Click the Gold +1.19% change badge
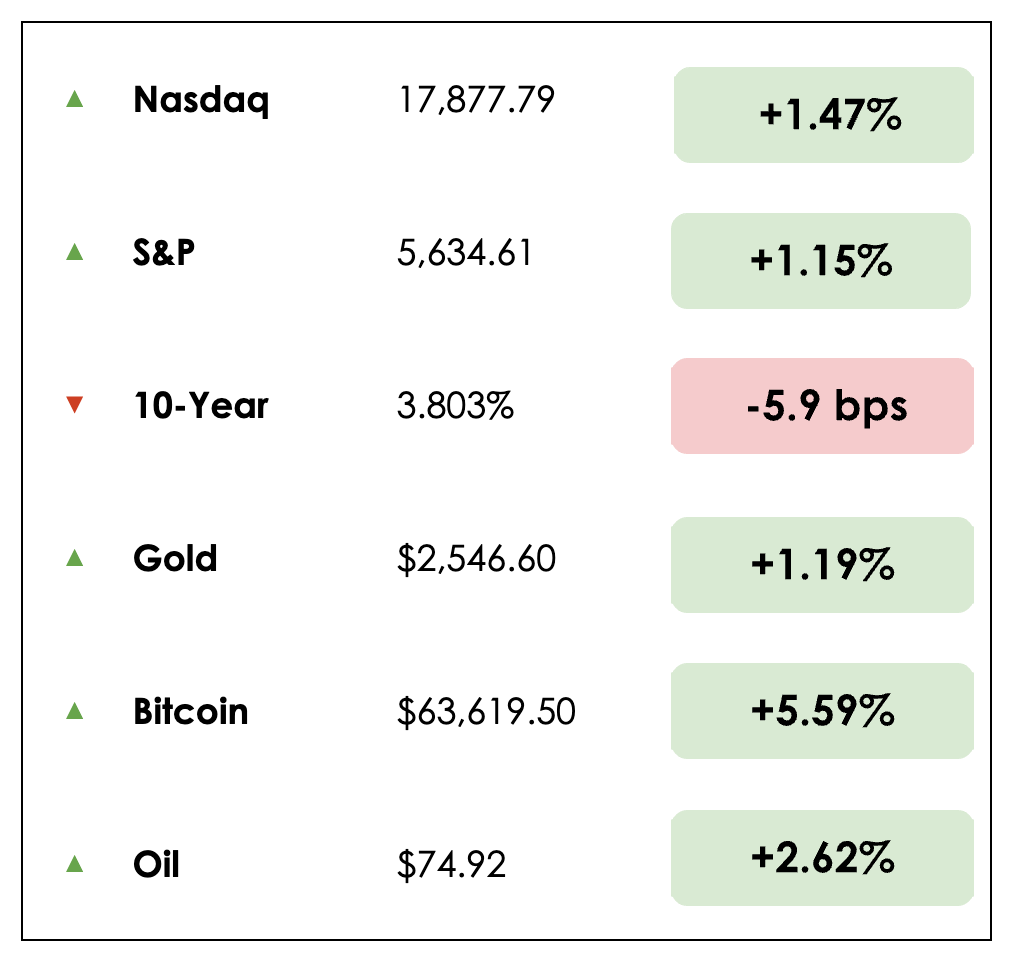The image size is (1014, 960). pos(821,565)
